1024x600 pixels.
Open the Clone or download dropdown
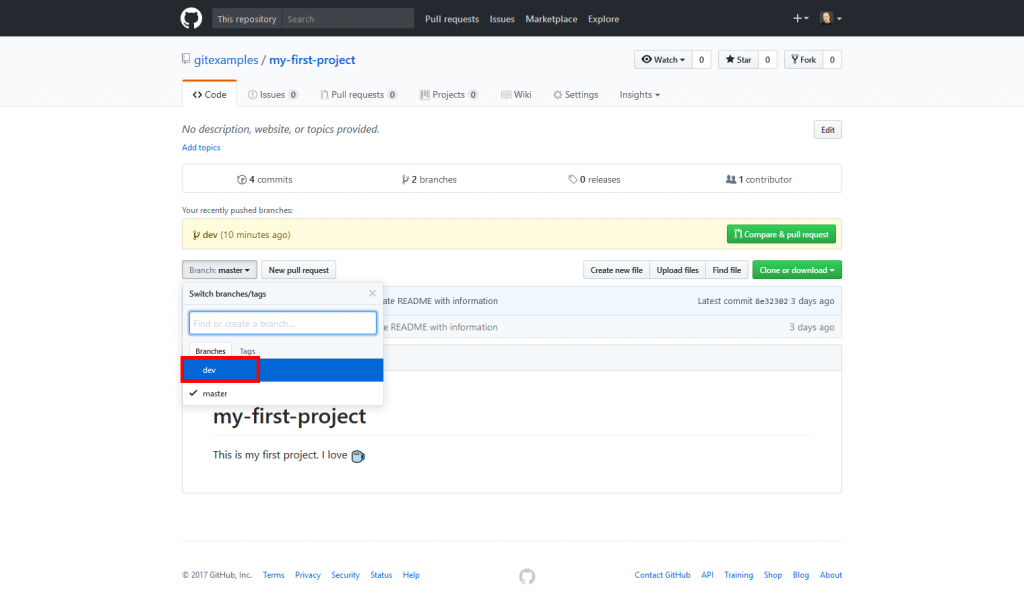(797, 269)
